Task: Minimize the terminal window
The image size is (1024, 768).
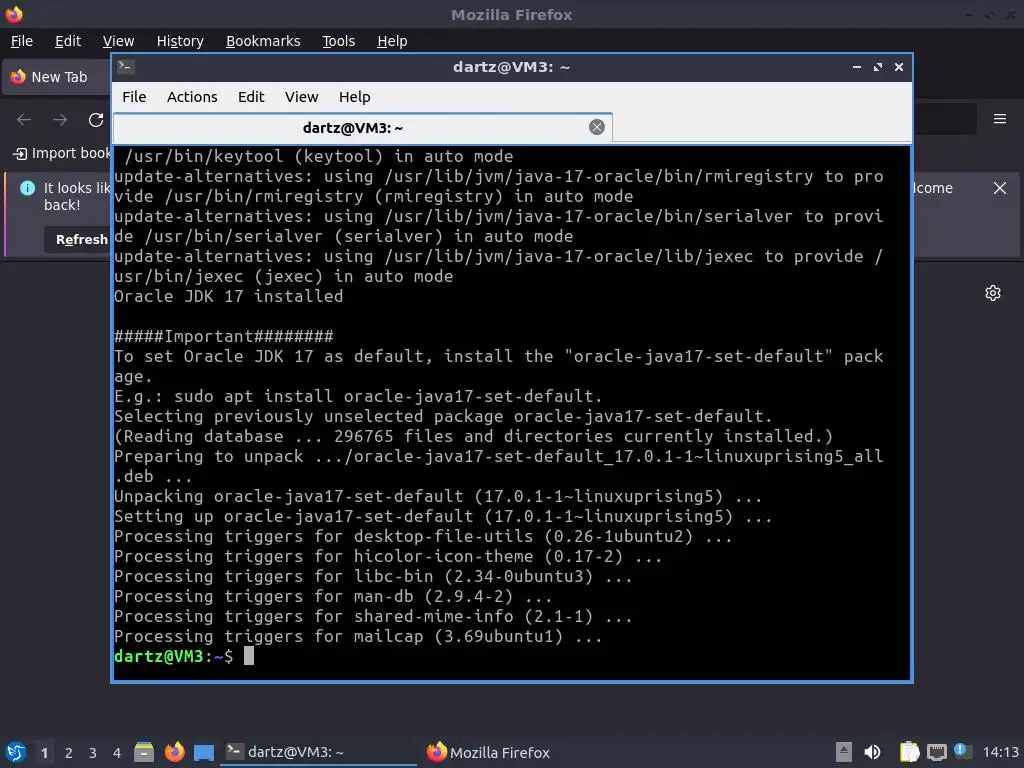Action: point(857,67)
